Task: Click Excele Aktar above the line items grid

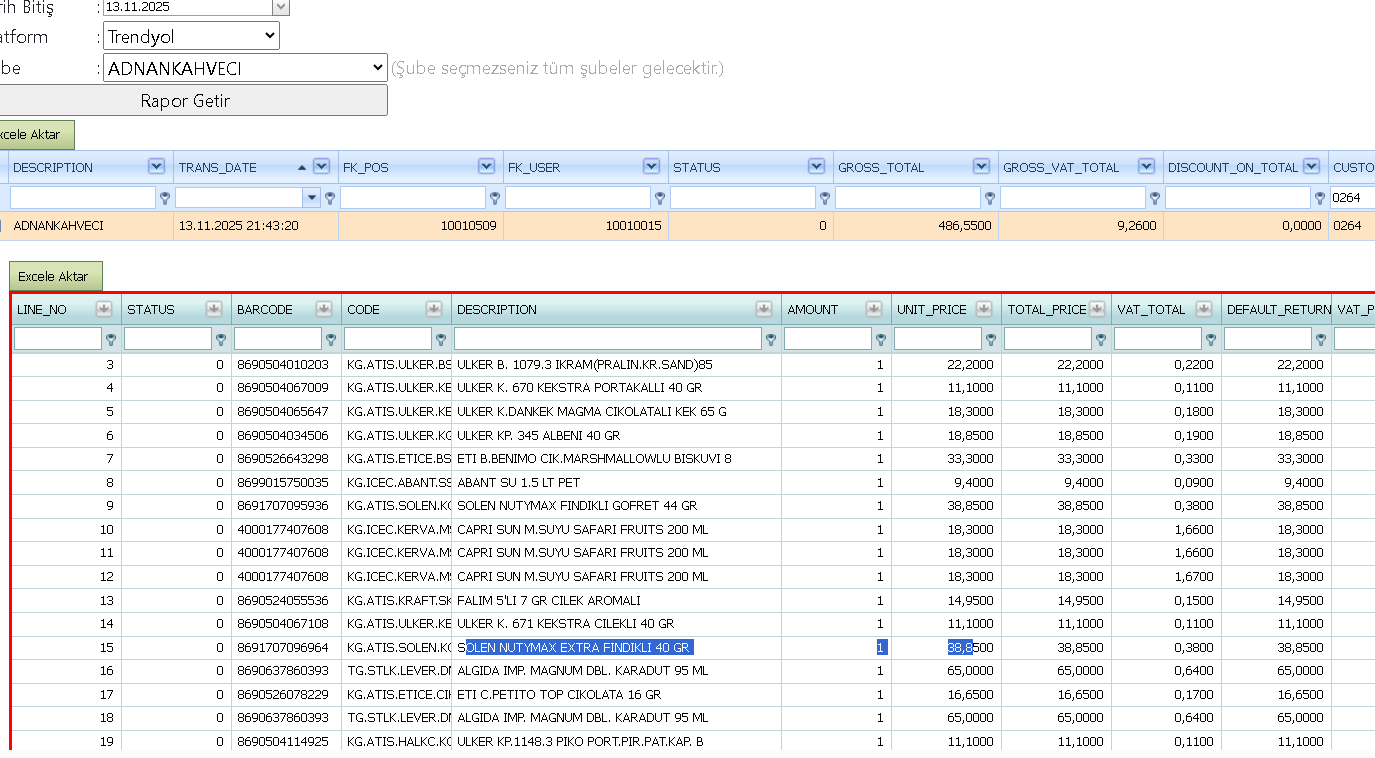Action: click(x=56, y=276)
